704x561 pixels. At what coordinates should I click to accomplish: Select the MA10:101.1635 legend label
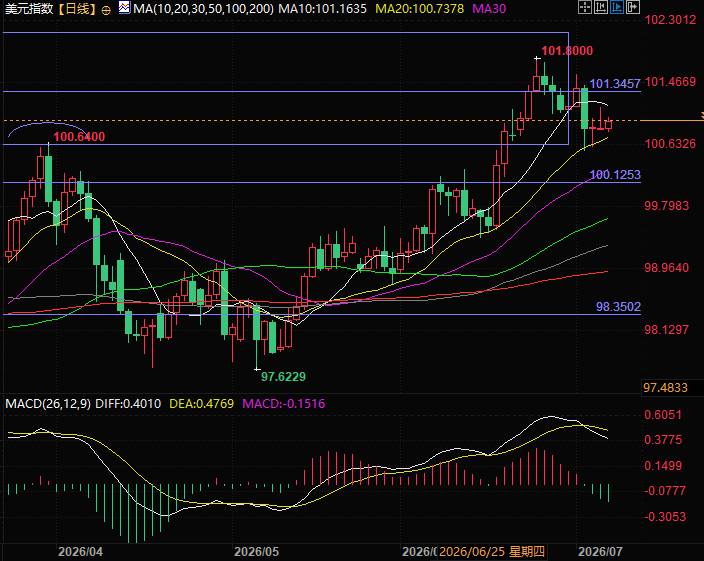(x=322, y=9)
